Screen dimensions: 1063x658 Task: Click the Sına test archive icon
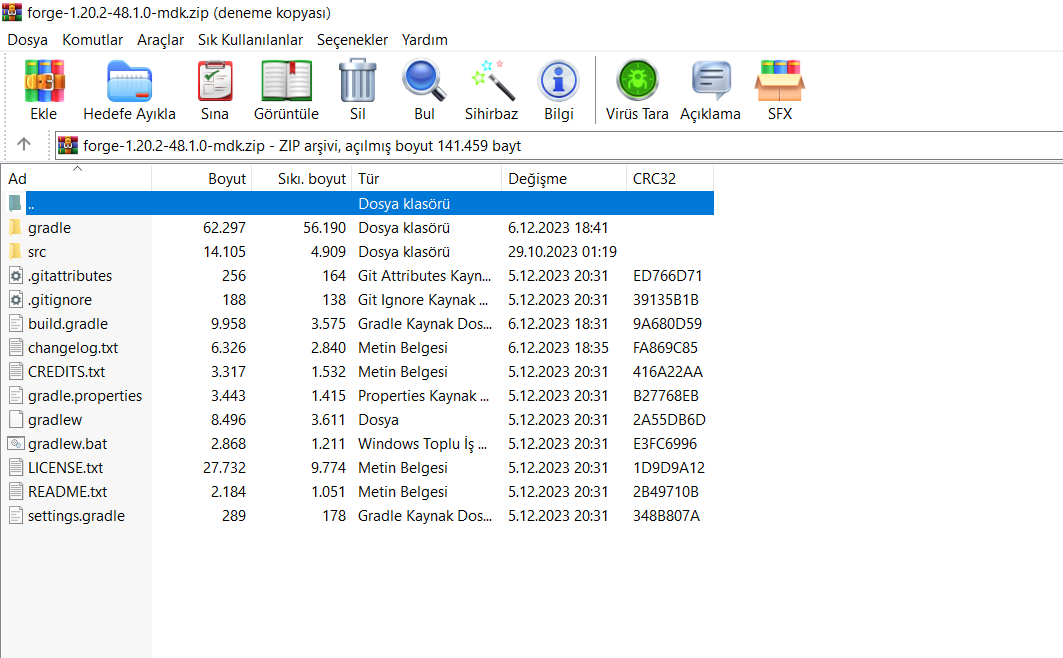[215, 81]
